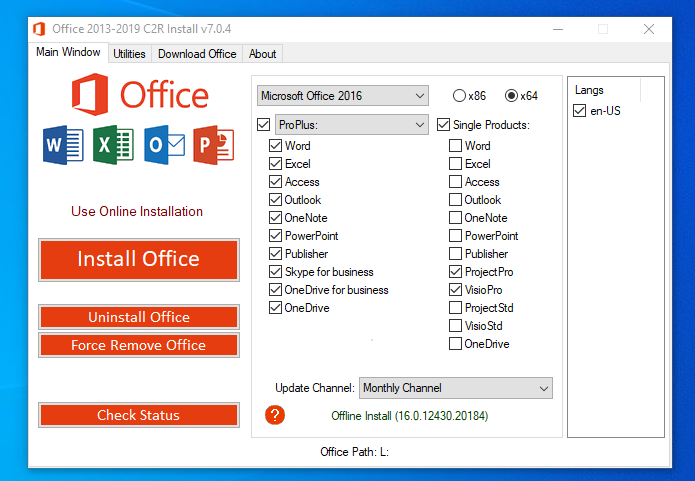This screenshot has width=695, height=481.
Task: Uncheck the VisioPro checkbox
Action: coord(455,289)
